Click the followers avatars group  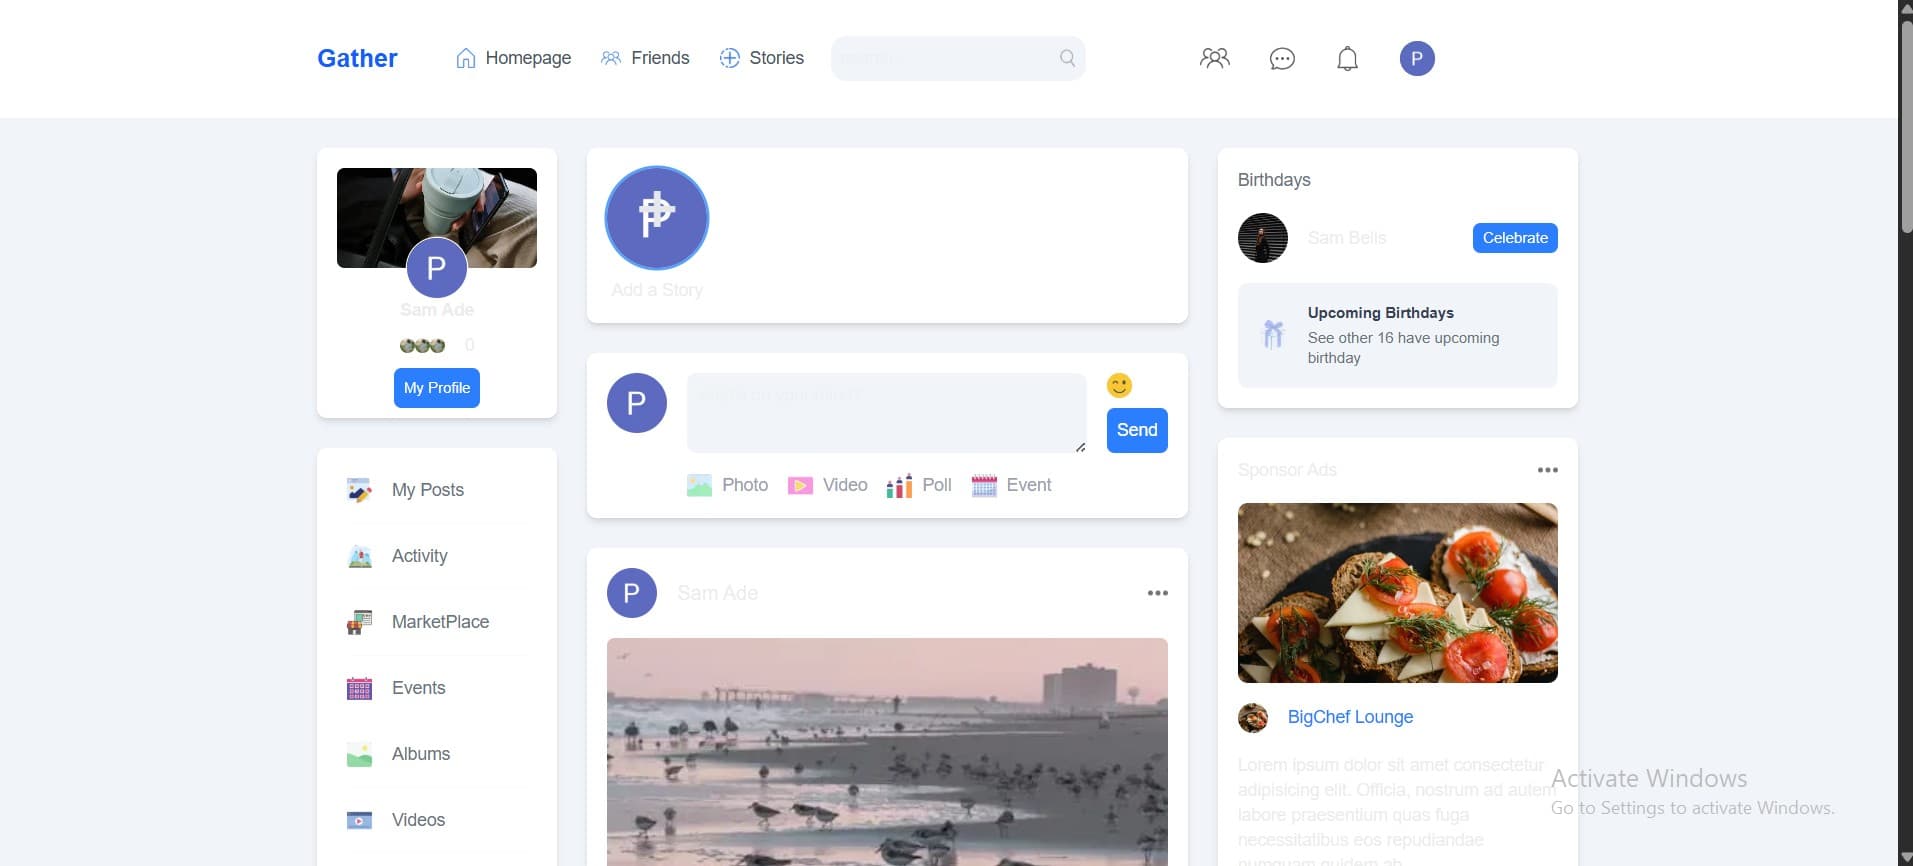coord(422,345)
